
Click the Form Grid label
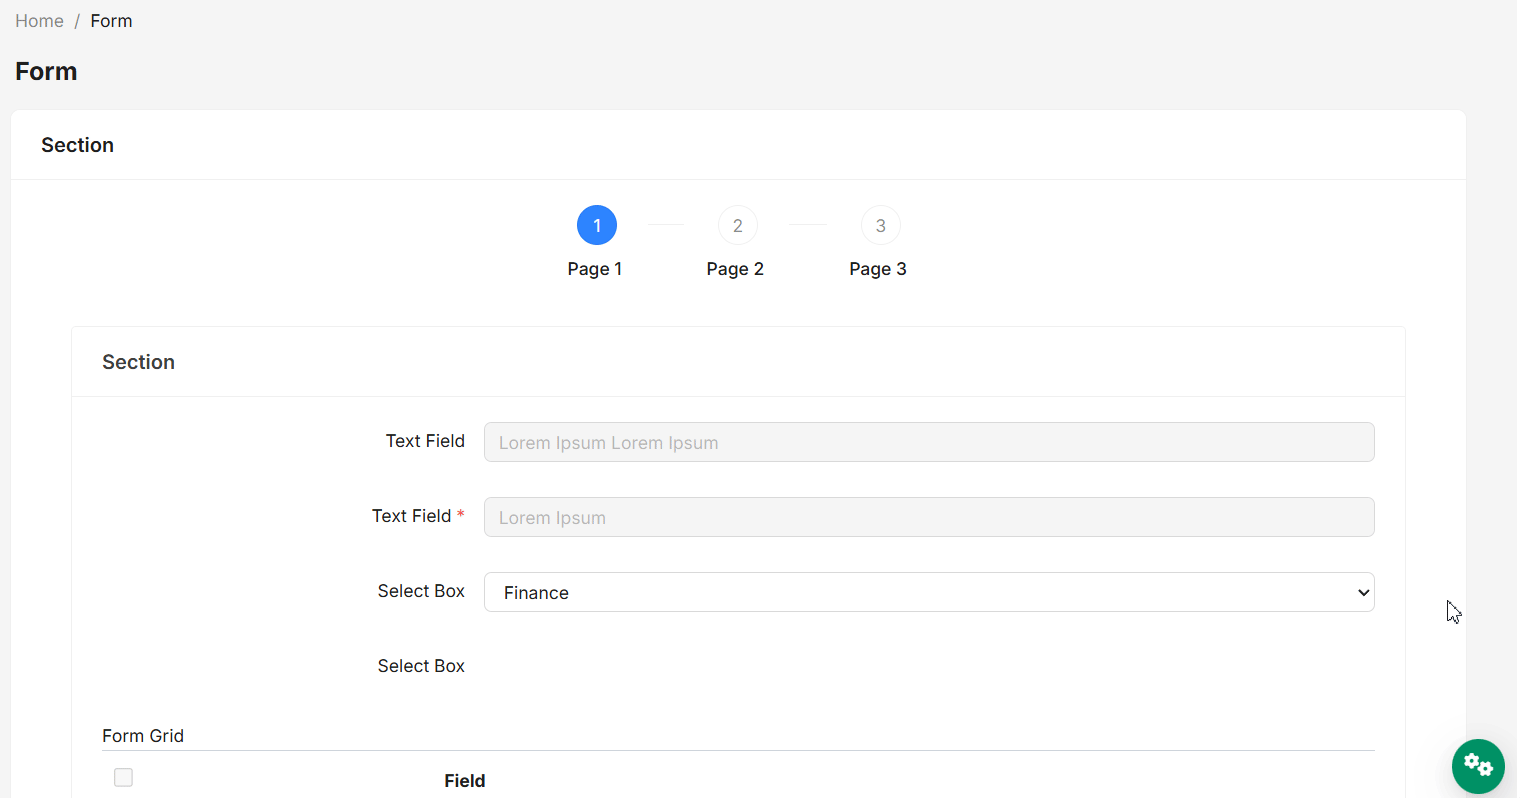pos(143,736)
